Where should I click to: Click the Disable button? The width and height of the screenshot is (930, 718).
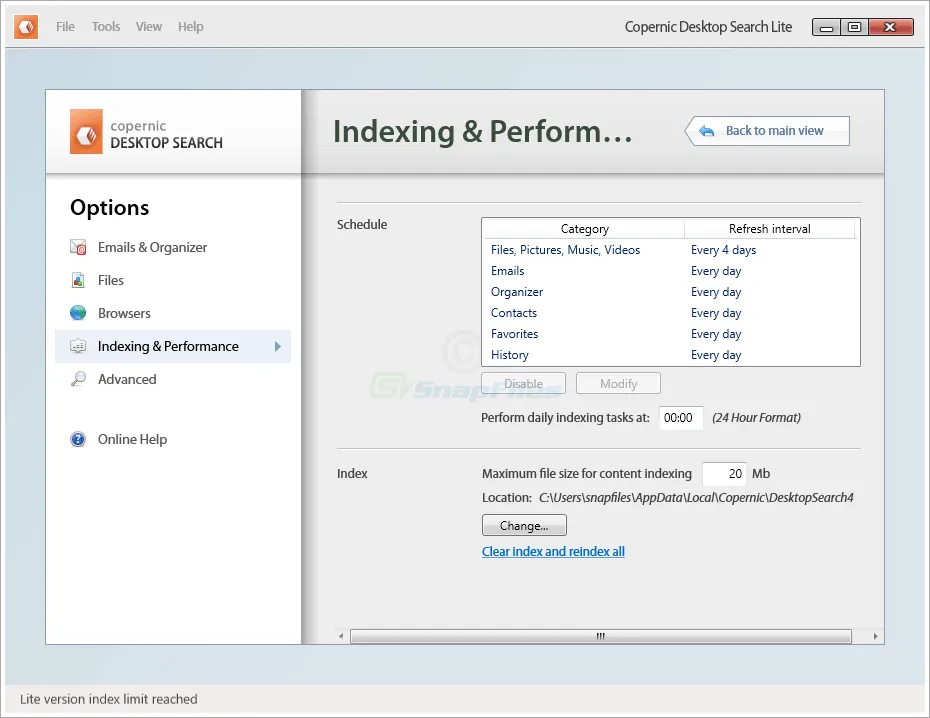point(523,384)
